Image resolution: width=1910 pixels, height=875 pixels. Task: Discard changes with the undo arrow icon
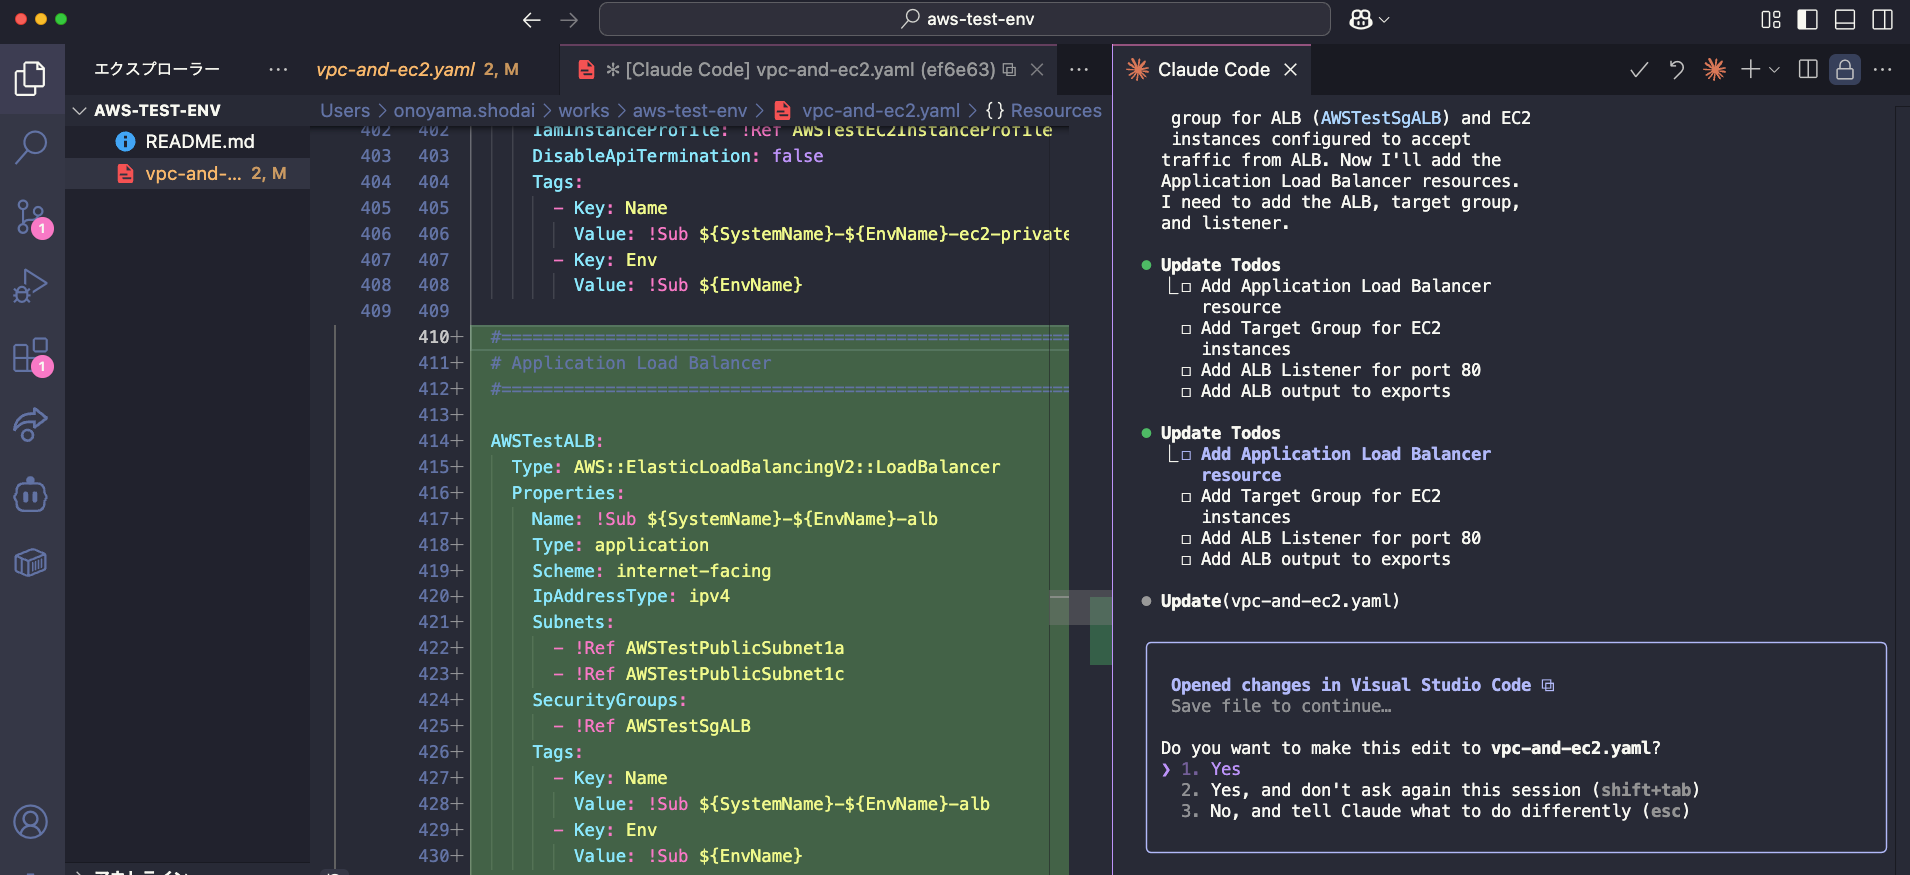click(1677, 70)
